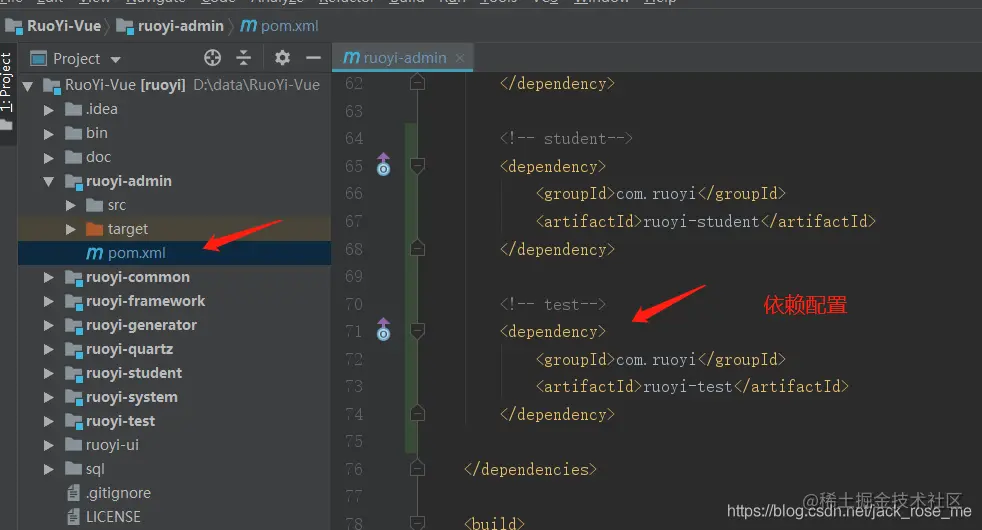
Task: Select the ruoyi-student module icon
Action: click(x=74, y=374)
